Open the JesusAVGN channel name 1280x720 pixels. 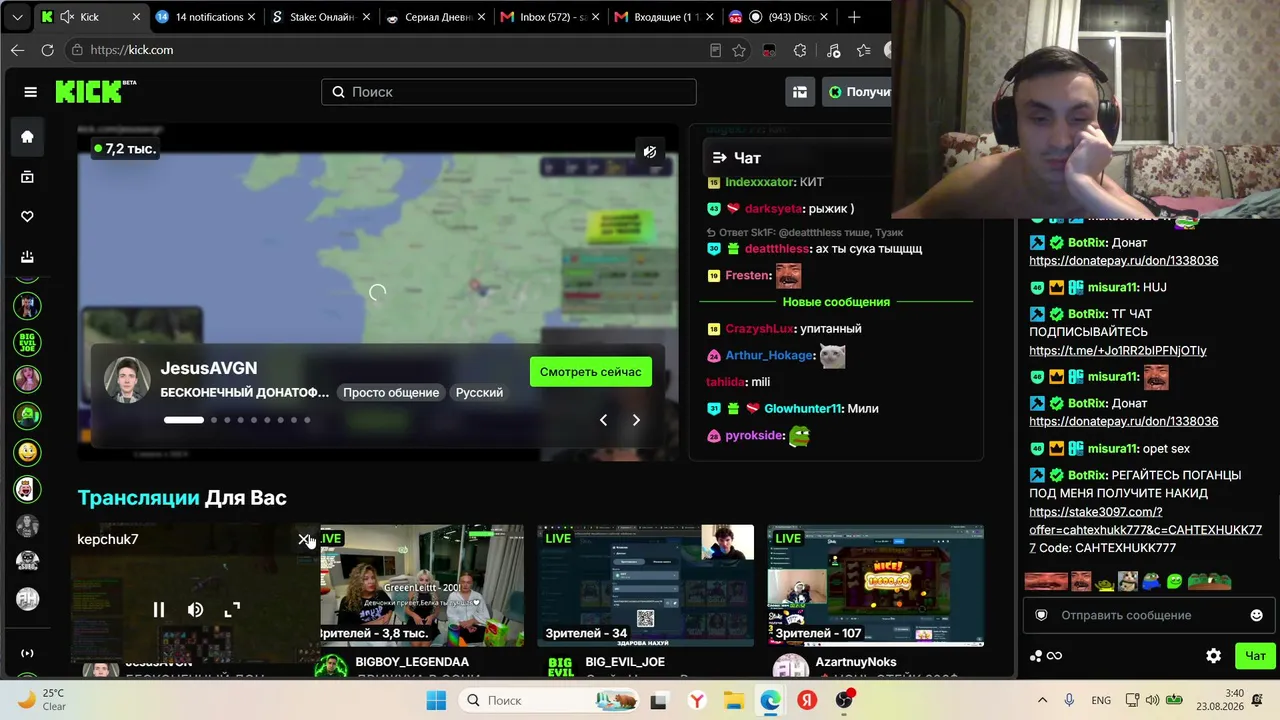[209, 369]
